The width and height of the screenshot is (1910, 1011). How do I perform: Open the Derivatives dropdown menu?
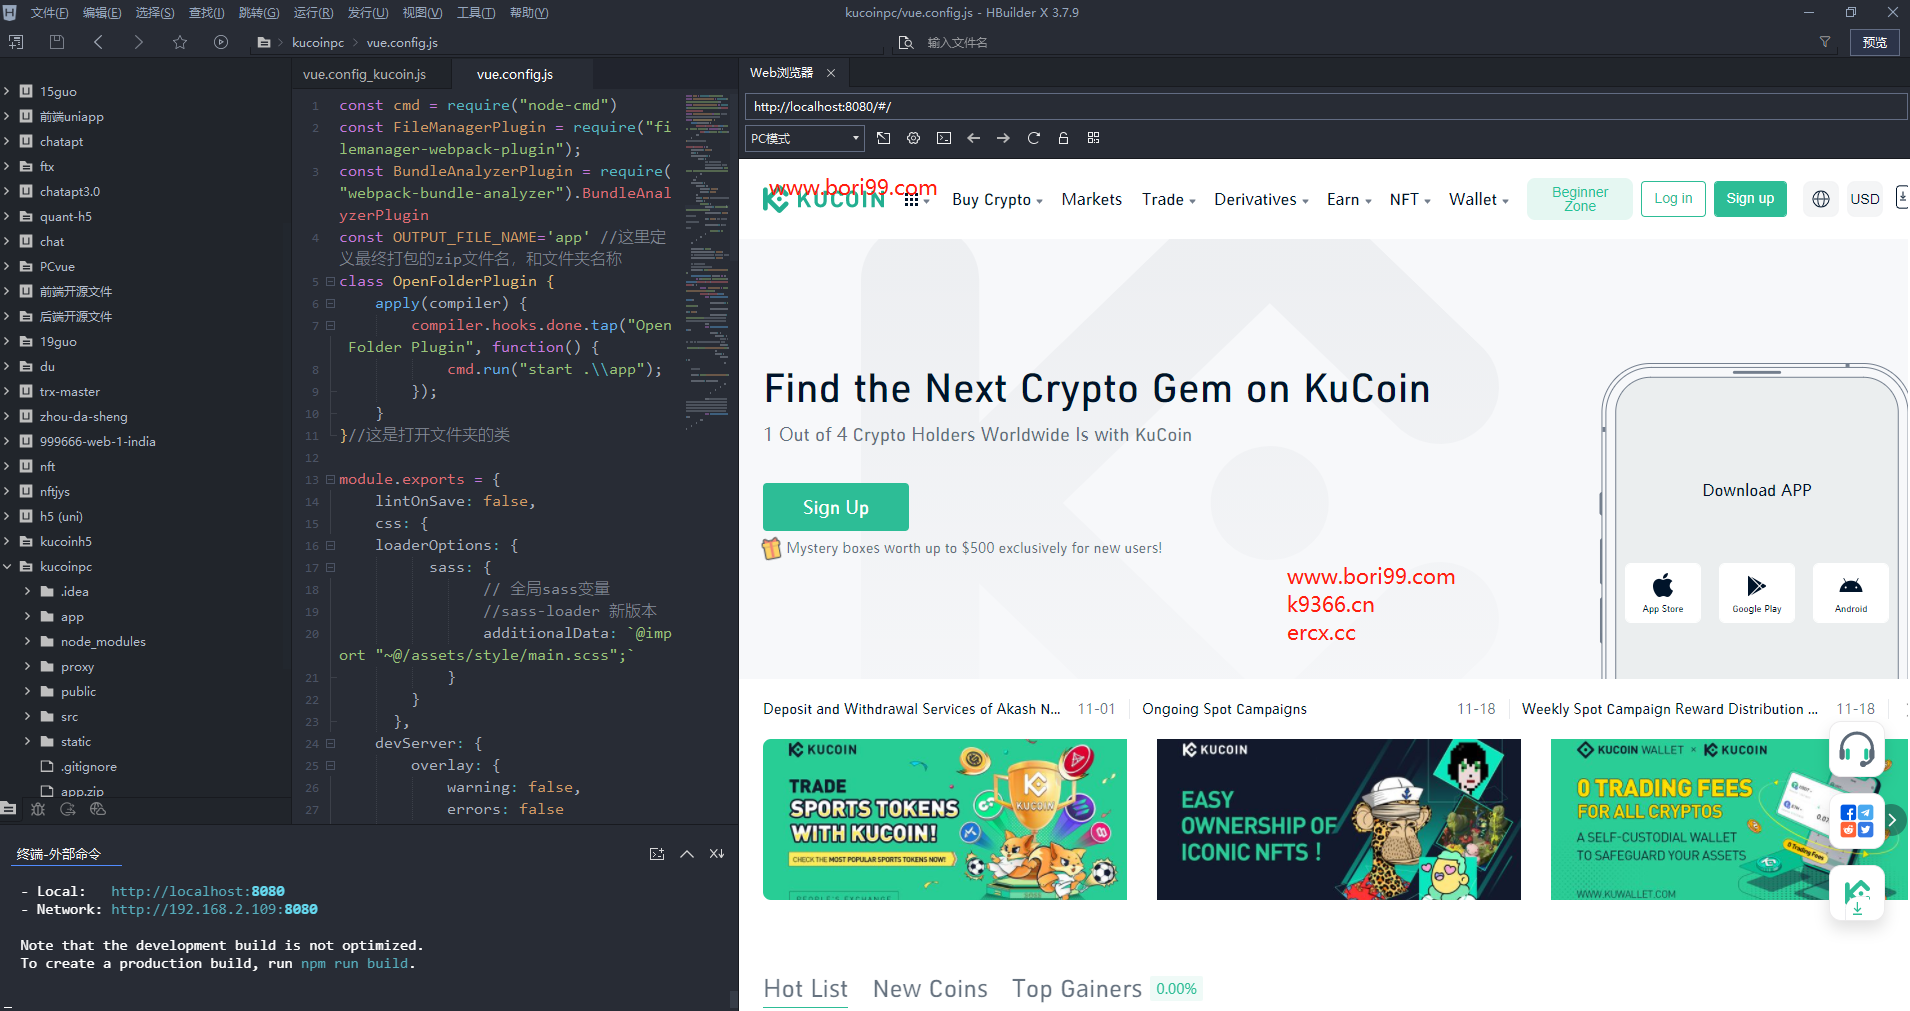(x=1261, y=200)
